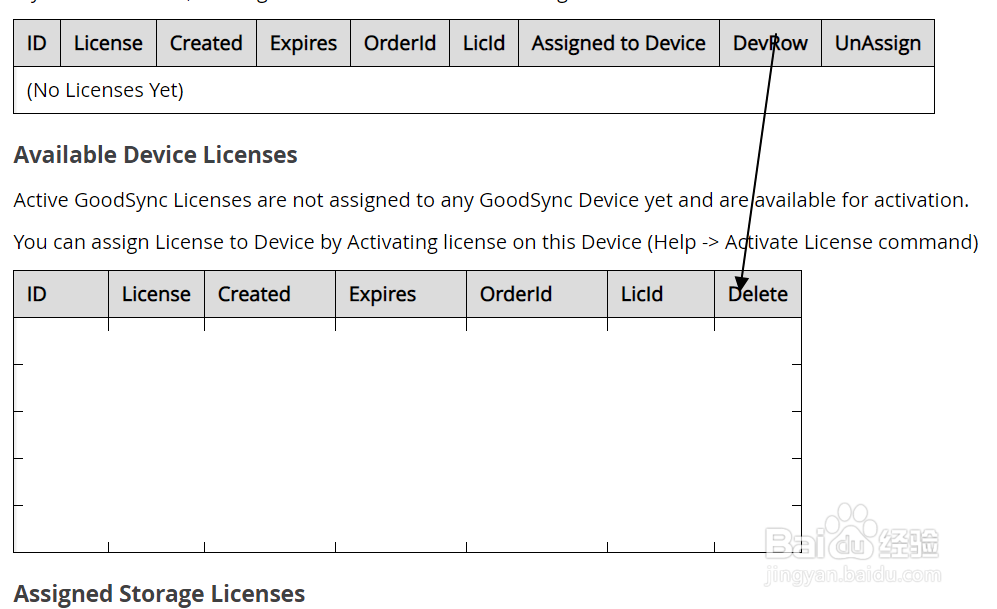Image resolution: width=997 pixels, height=609 pixels.
Task: Click the License header in the available licenses table
Action: click(156, 294)
